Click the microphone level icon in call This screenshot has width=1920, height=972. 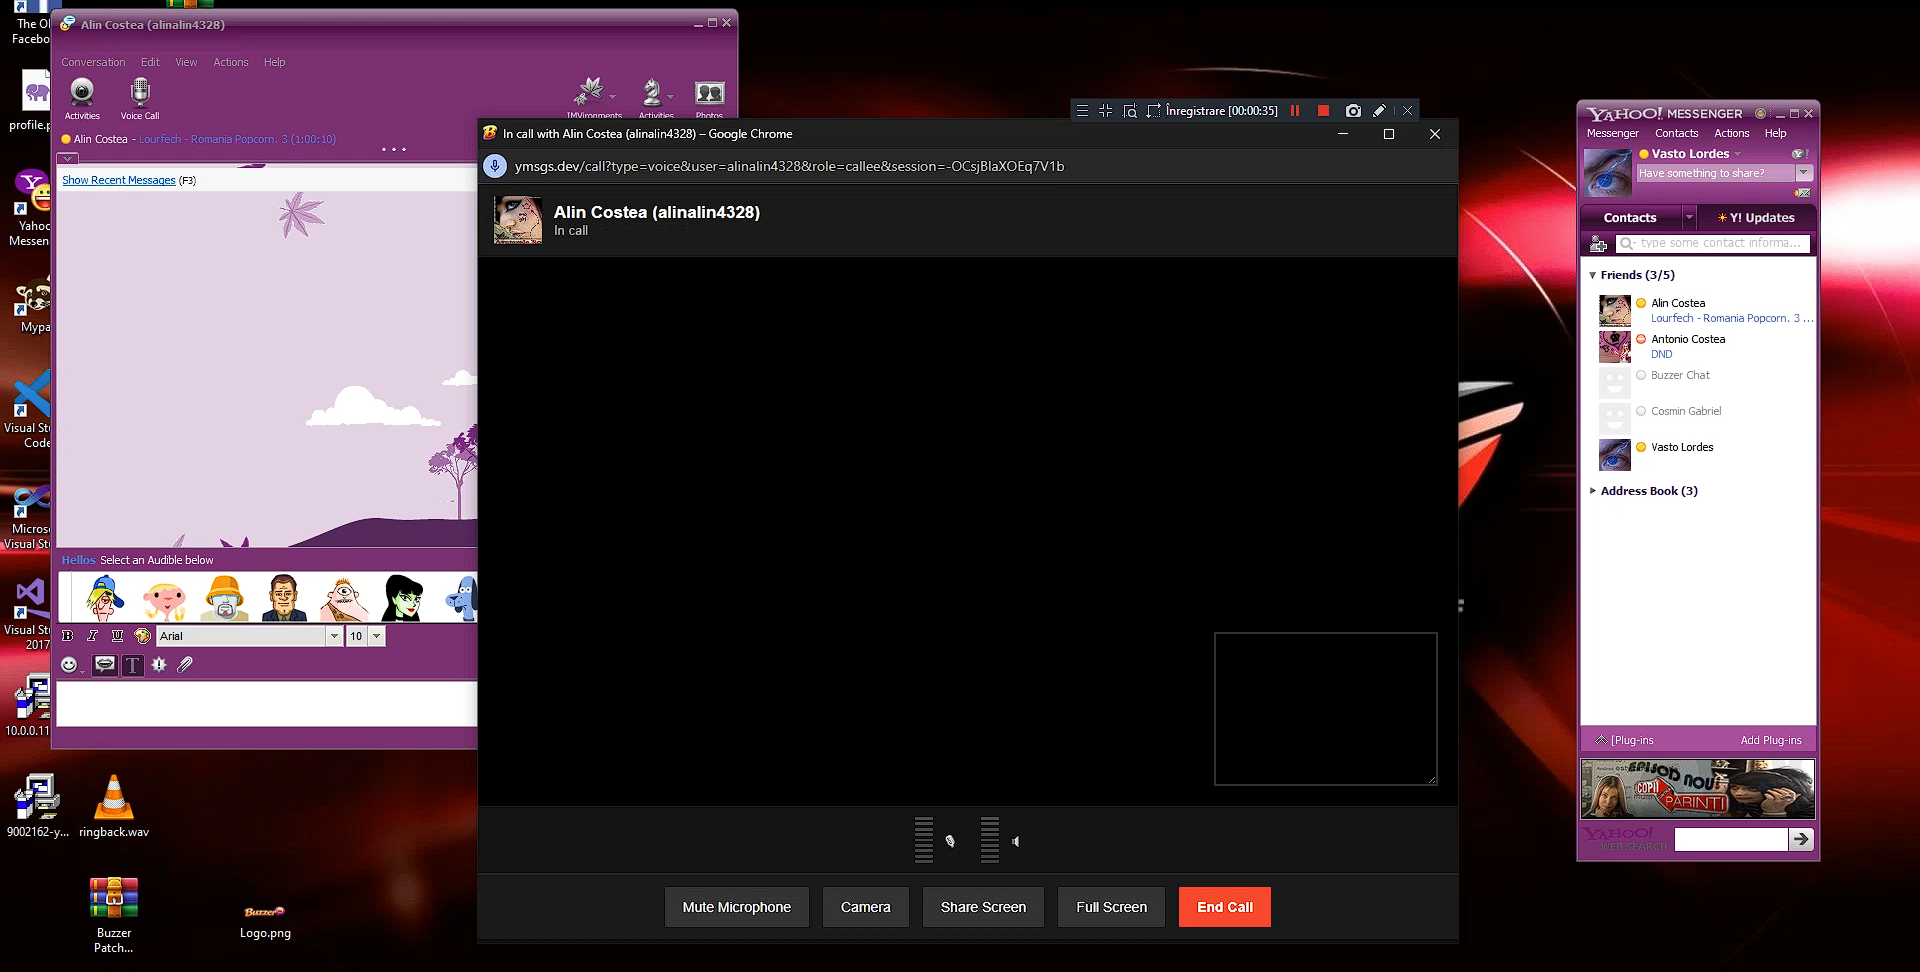pos(950,842)
